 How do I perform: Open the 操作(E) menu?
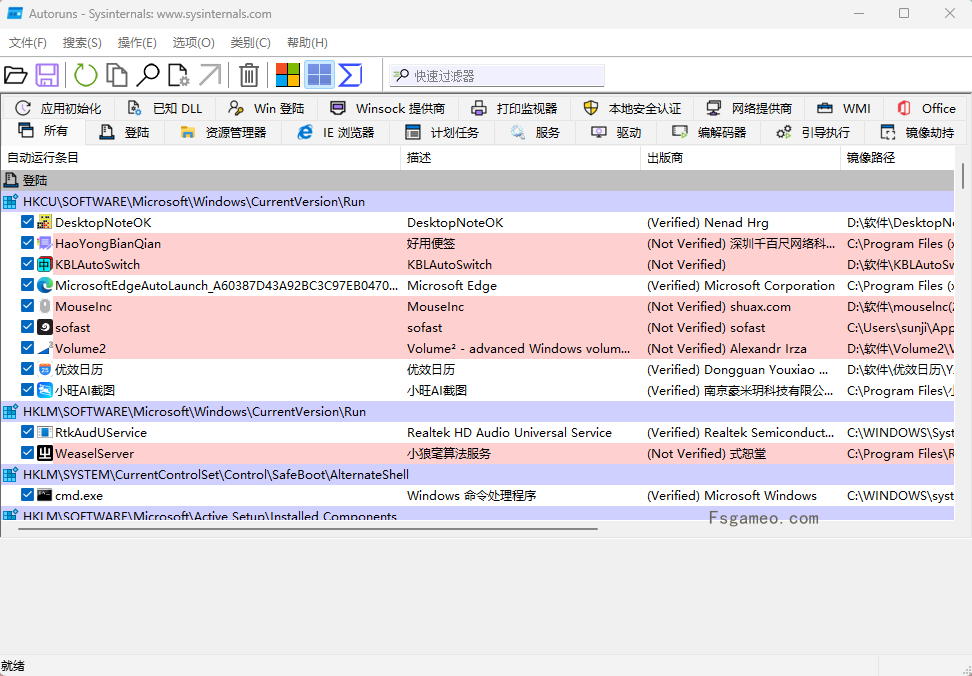click(x=137, y=43)
